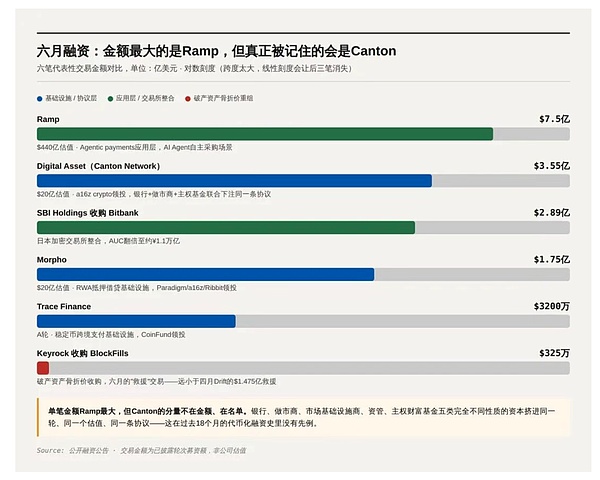Screen dimensions: 600x480
Task: Click the Ramp row label
Action: coord(48,119)
